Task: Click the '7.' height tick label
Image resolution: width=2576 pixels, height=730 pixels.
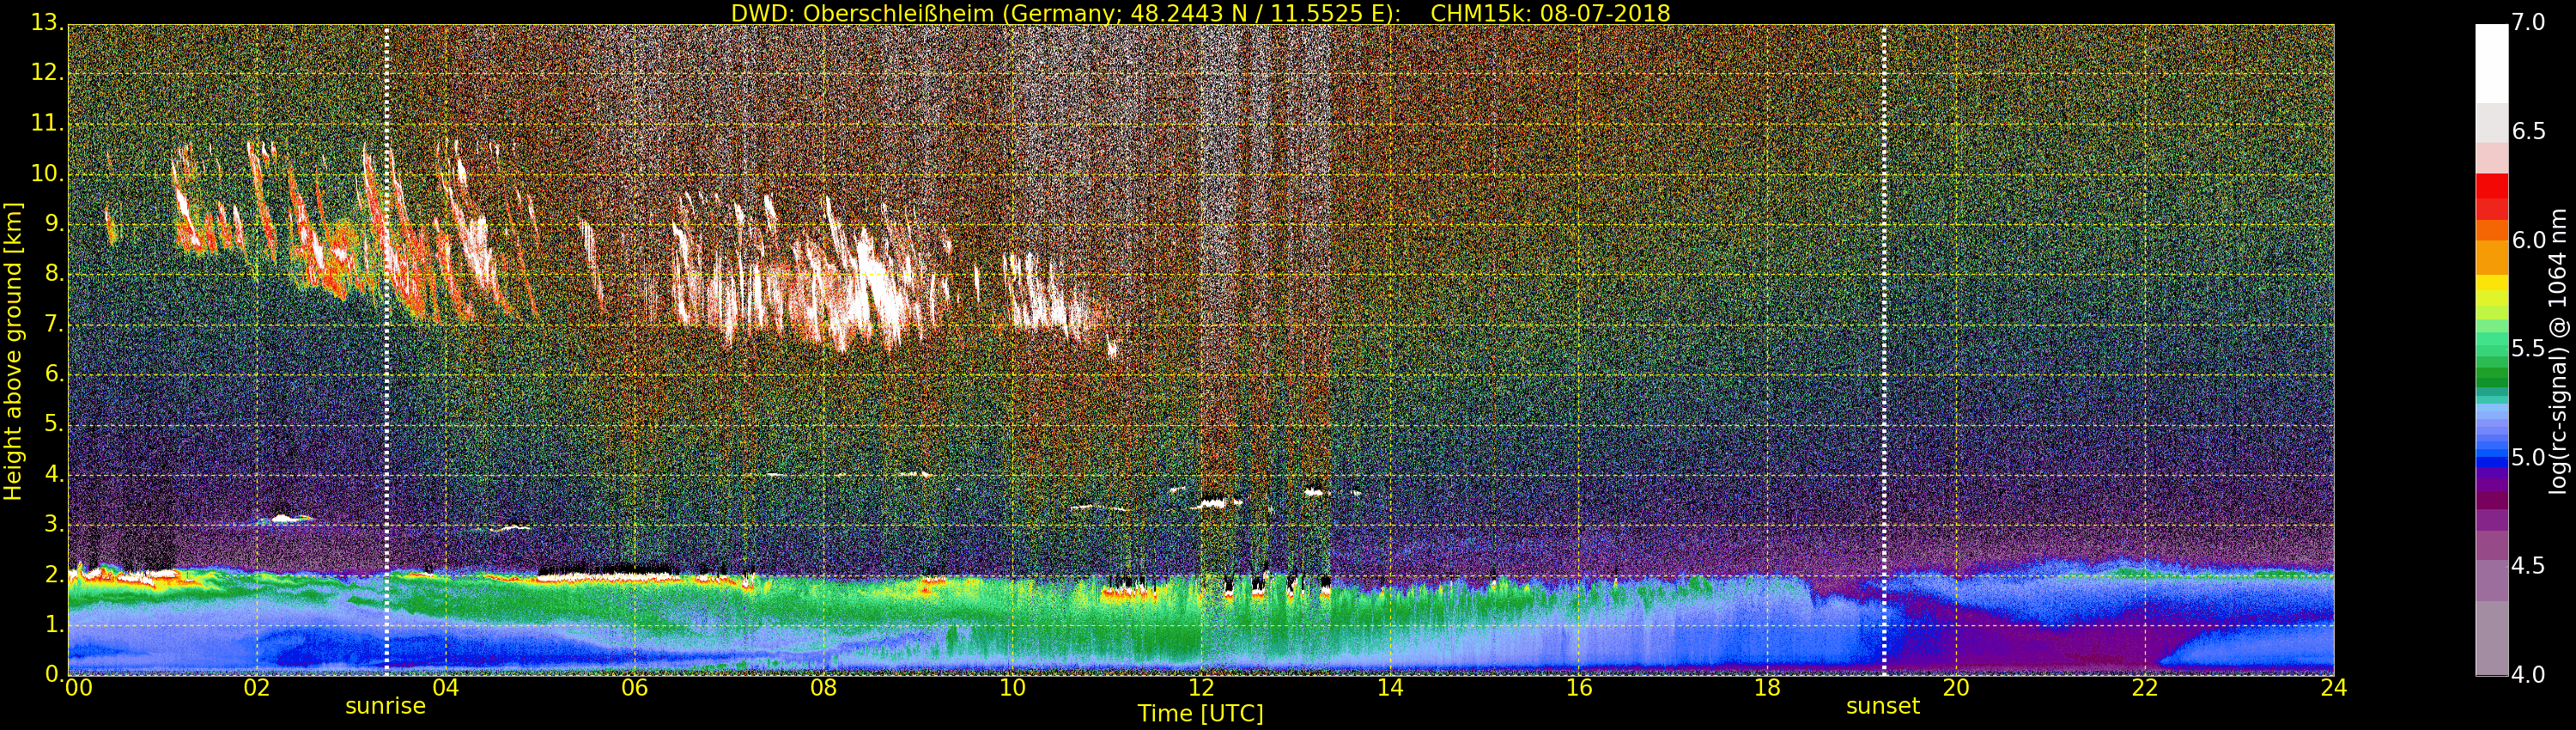Action: (x=54, y=324)
